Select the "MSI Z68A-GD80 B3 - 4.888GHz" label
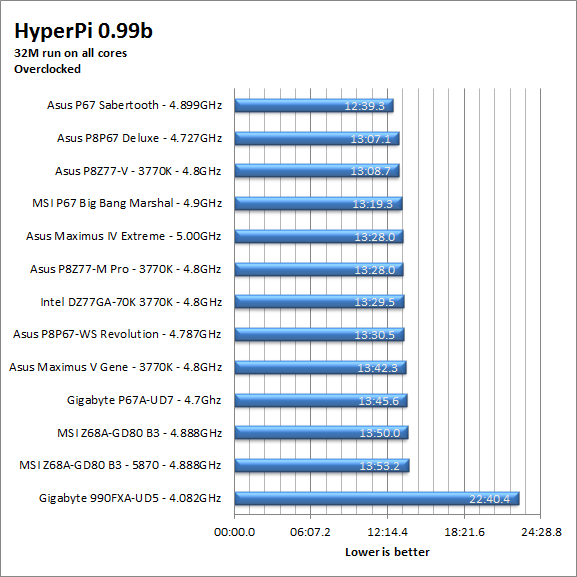Screen dimensions: 577x577 click(x=139, y=433)
